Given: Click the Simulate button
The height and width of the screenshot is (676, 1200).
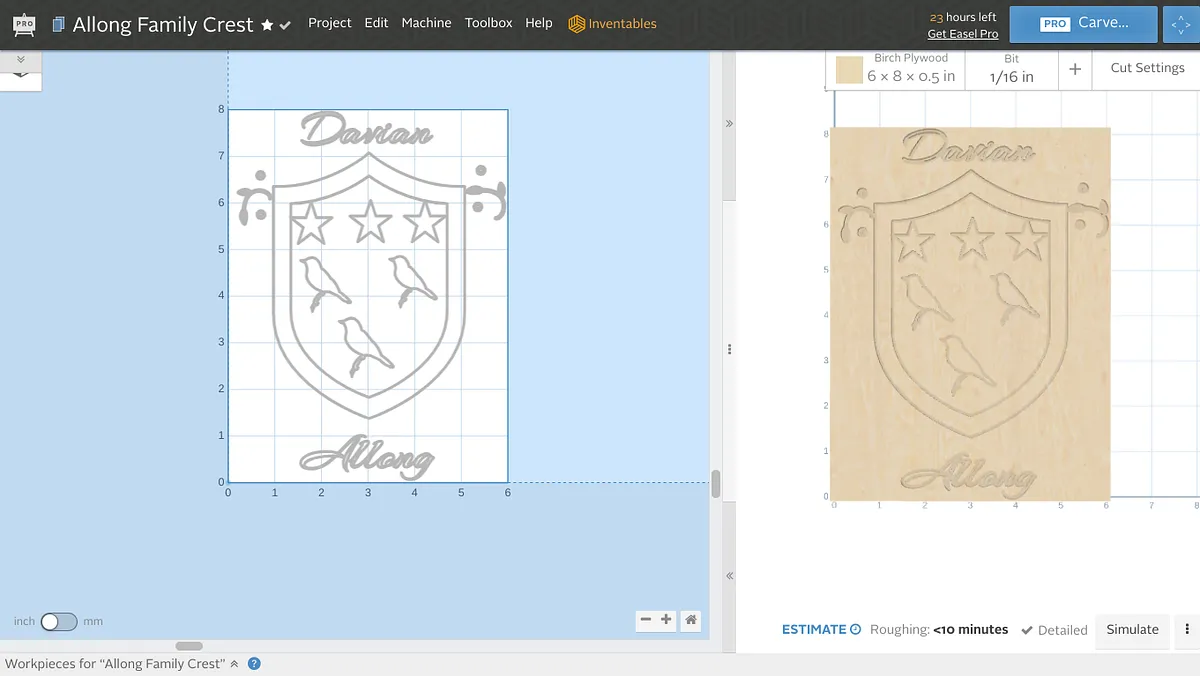Looking at the screenshot, I should click(1132, 629).
